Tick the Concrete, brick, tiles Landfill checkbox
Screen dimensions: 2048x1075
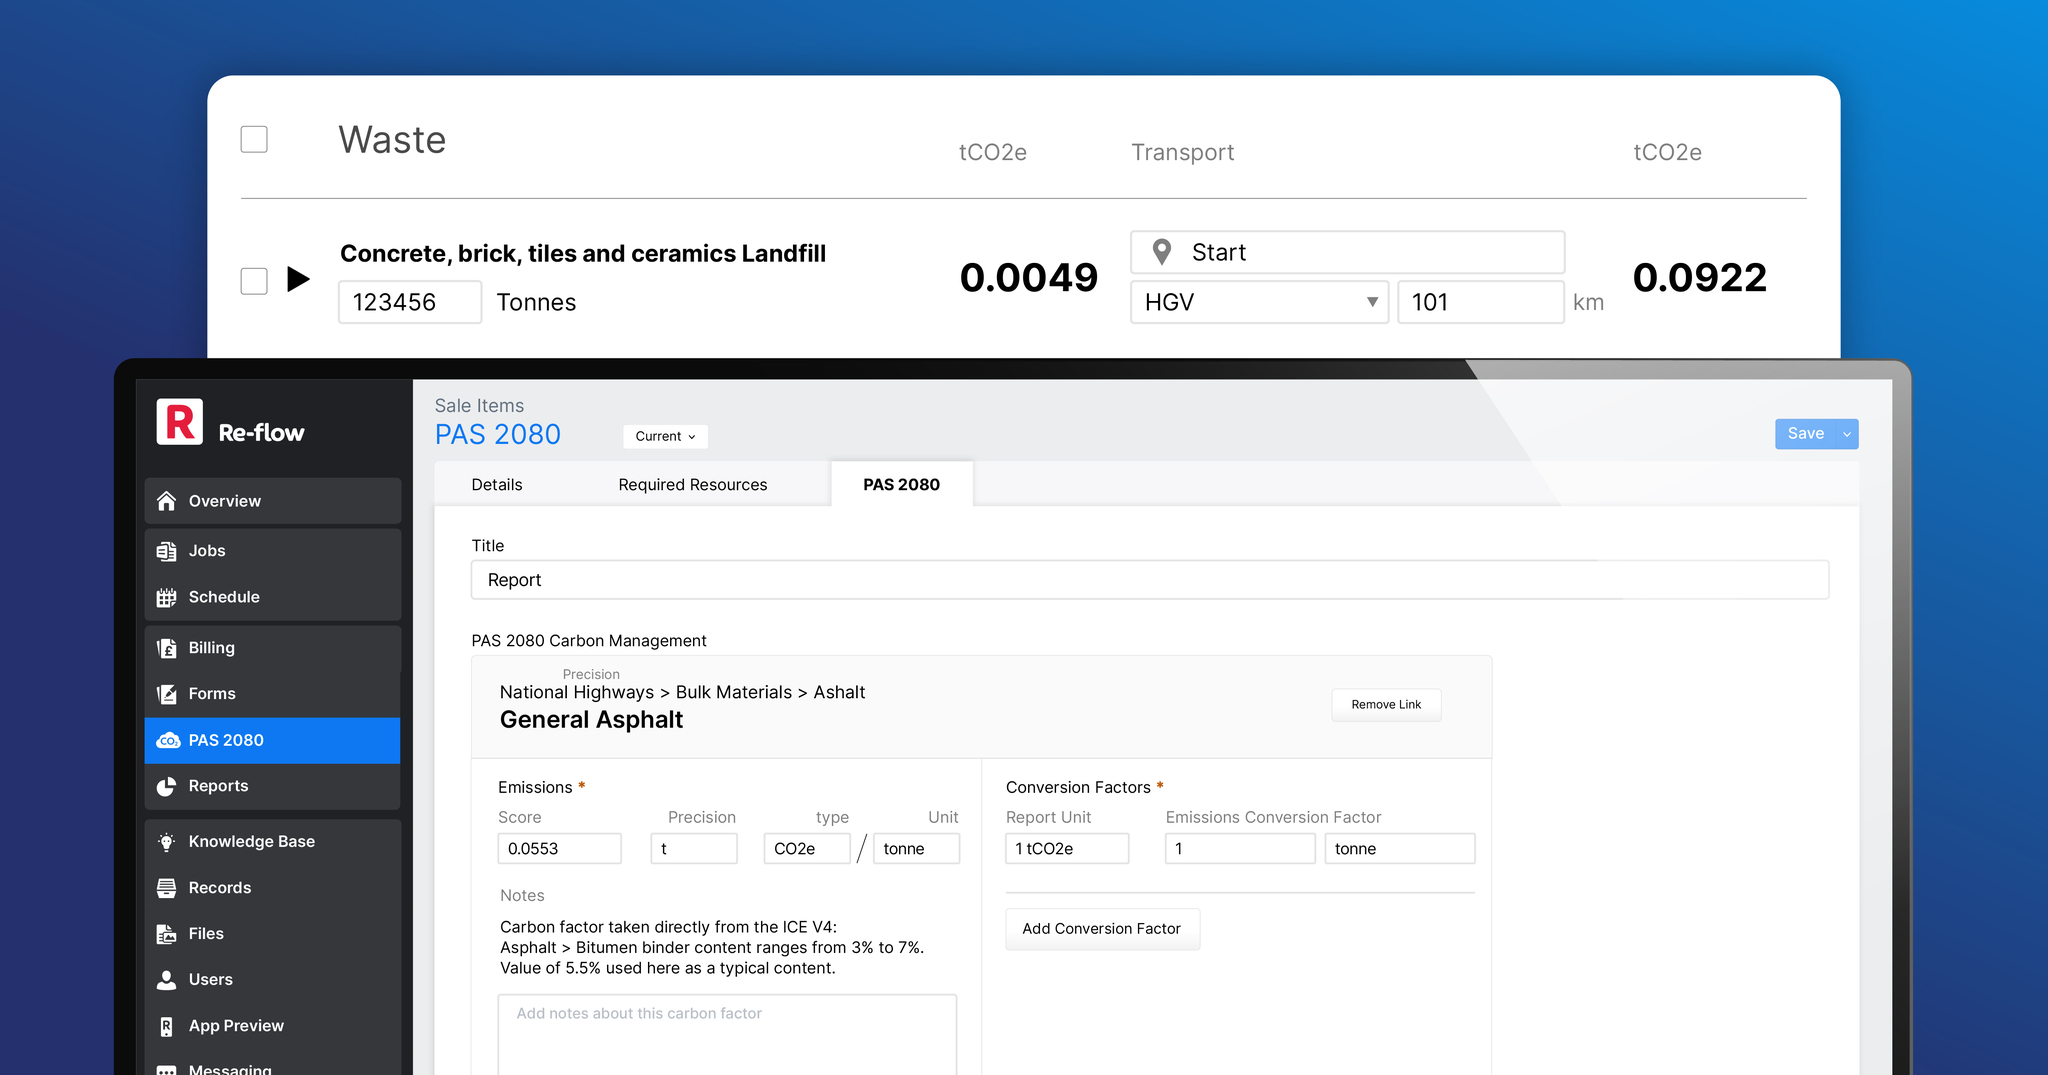pyautogui.click(x=254, y=281)
